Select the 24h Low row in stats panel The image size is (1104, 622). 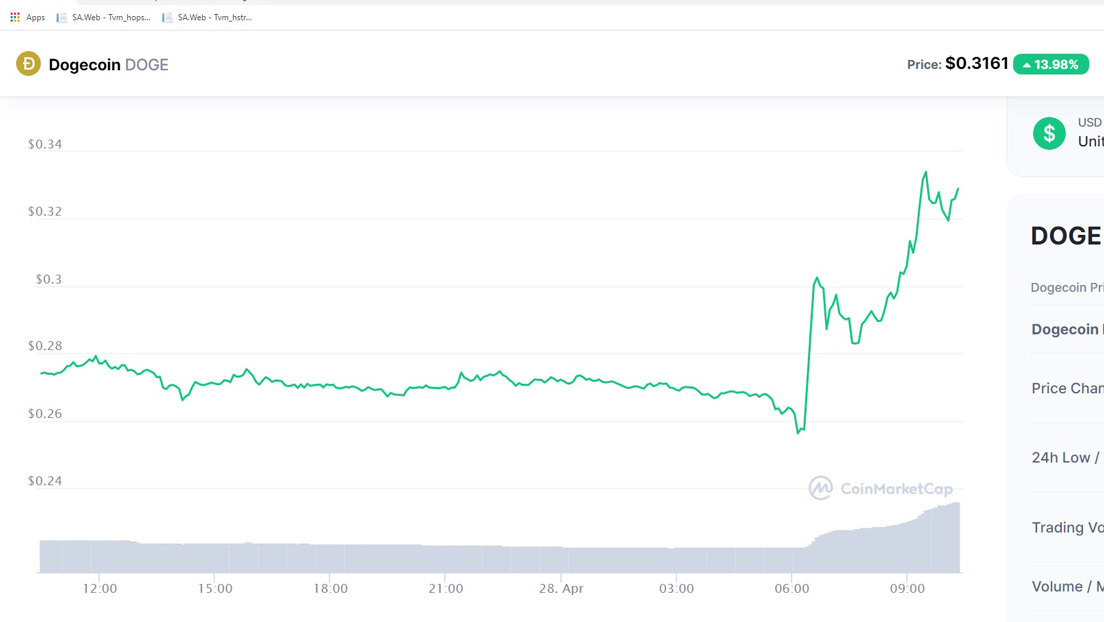pyautogui.click(x=1066, y=457)
